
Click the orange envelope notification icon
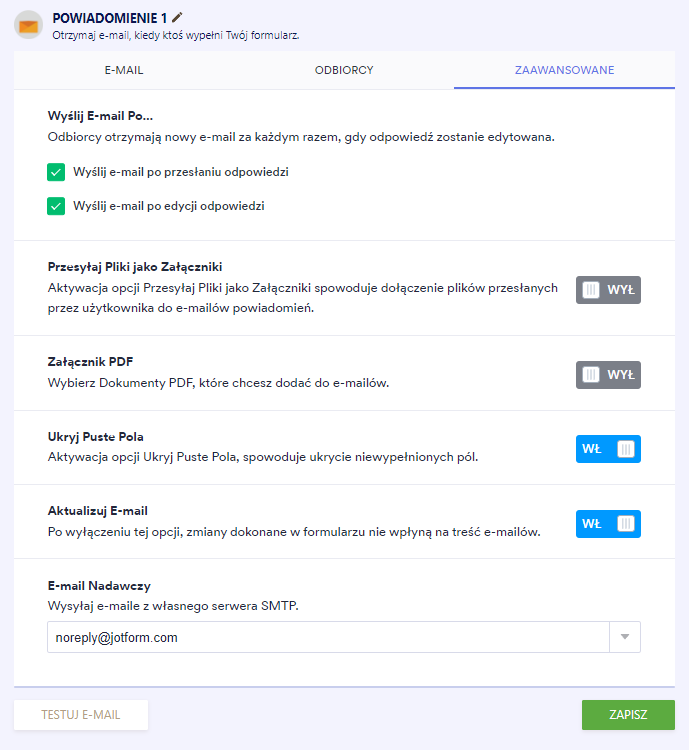pos(29,25)
